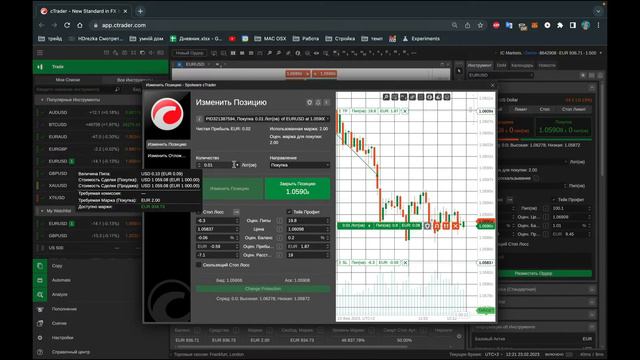Open the take profit balance percent dropdown
Screen dimensions: 640x360
[327, 238]
